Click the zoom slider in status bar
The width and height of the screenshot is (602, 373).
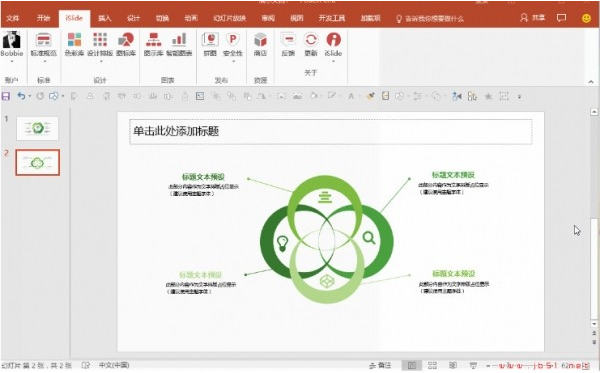coord(523,366)
